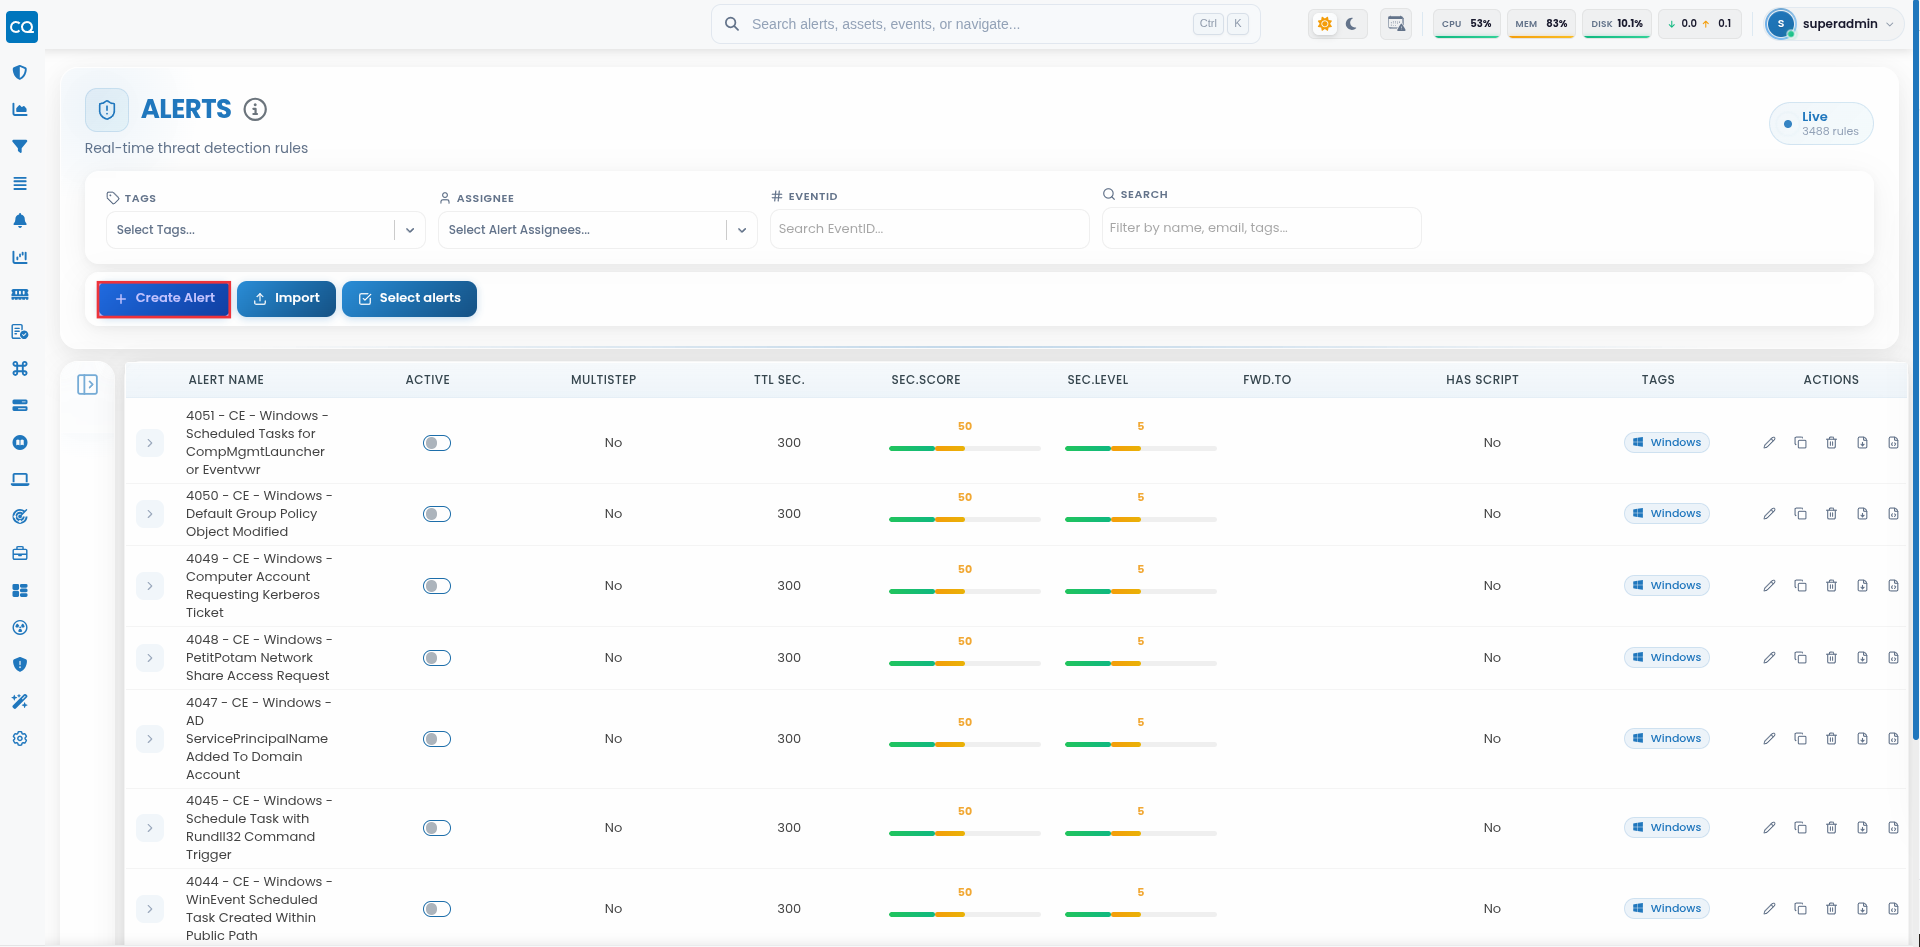Toggle active switch for alert 4051
The height and width of the screenshot is (947, 1920).
coord(437,443)
